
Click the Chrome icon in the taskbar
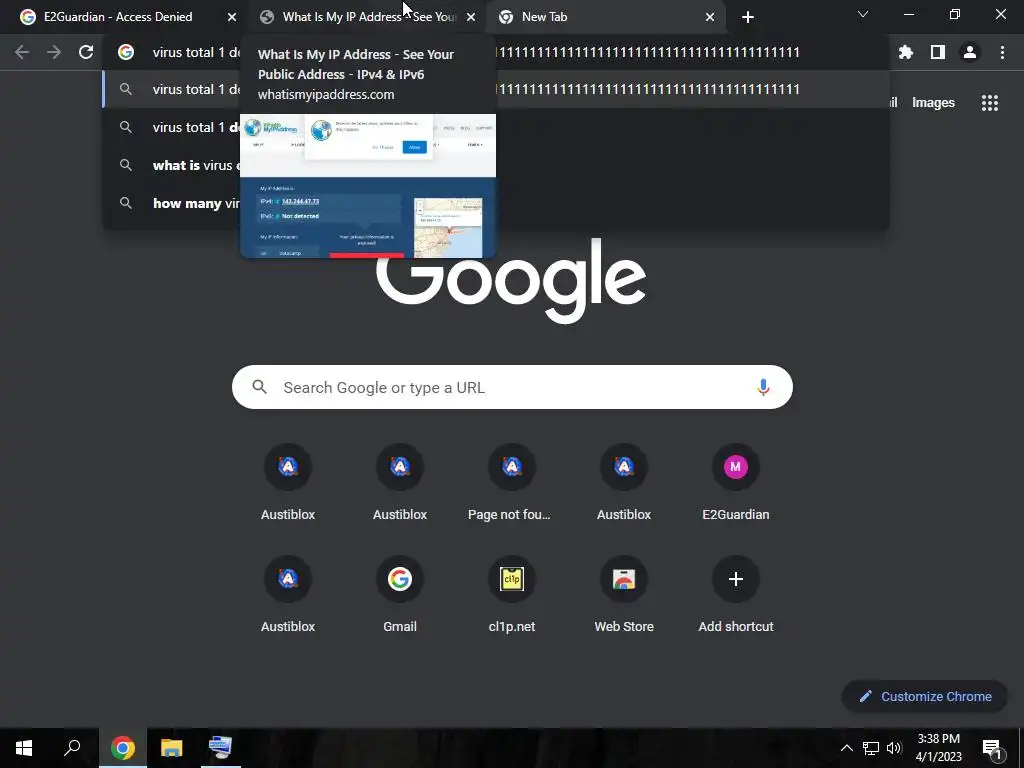coord(122,748)
